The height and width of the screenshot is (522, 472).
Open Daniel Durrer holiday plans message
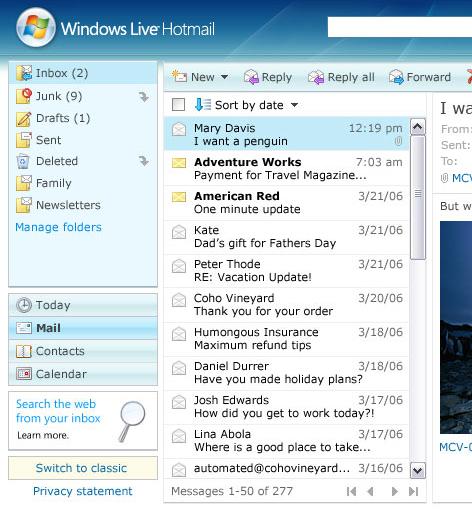coord(287,373)
